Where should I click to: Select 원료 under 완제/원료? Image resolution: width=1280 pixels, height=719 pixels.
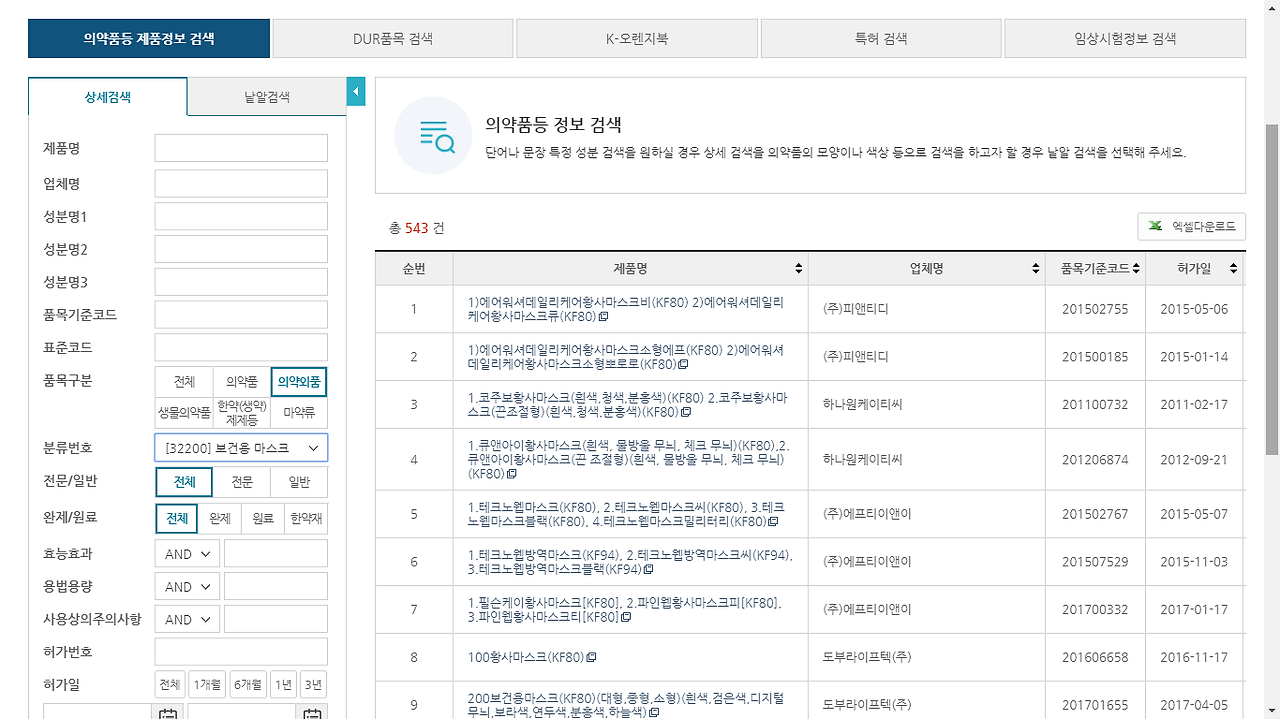pyautogui.click(x=263, y=519)
